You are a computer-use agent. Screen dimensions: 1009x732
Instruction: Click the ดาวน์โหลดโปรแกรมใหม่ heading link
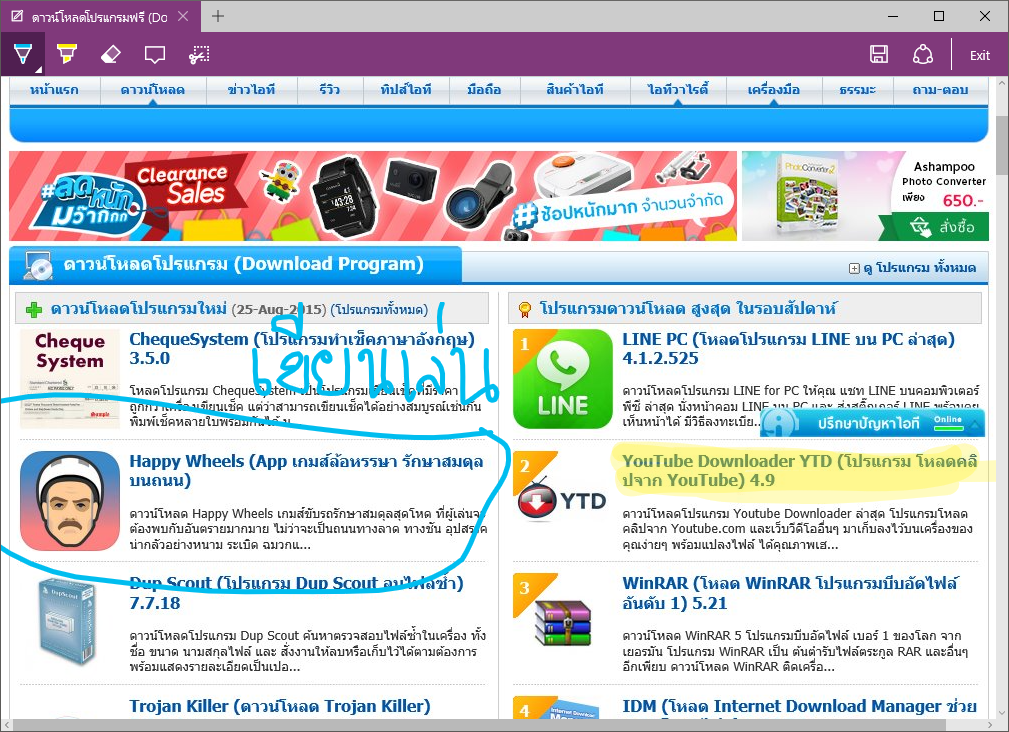pyautogui.click(x=139, y=309)
